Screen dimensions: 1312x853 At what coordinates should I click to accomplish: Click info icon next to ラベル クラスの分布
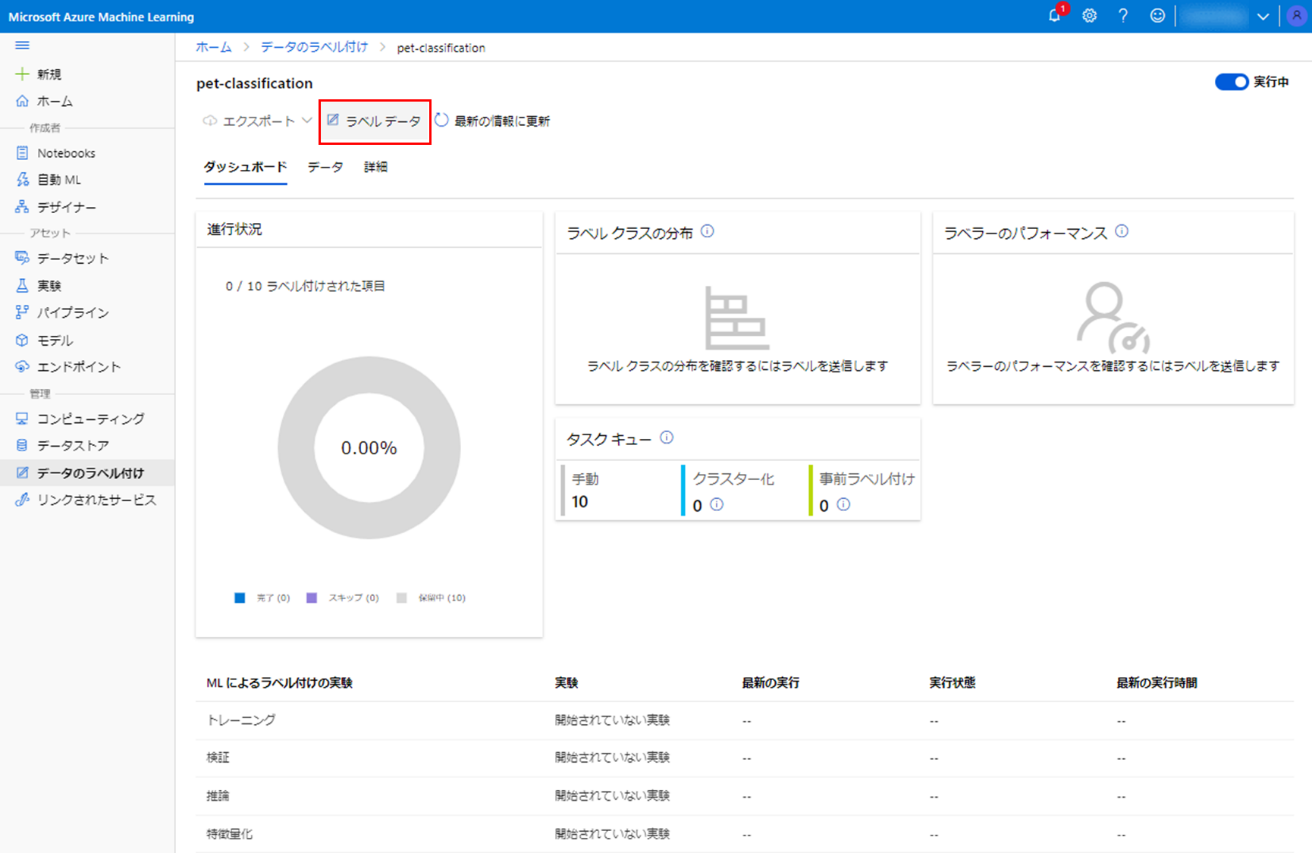[x=707, y=231]
